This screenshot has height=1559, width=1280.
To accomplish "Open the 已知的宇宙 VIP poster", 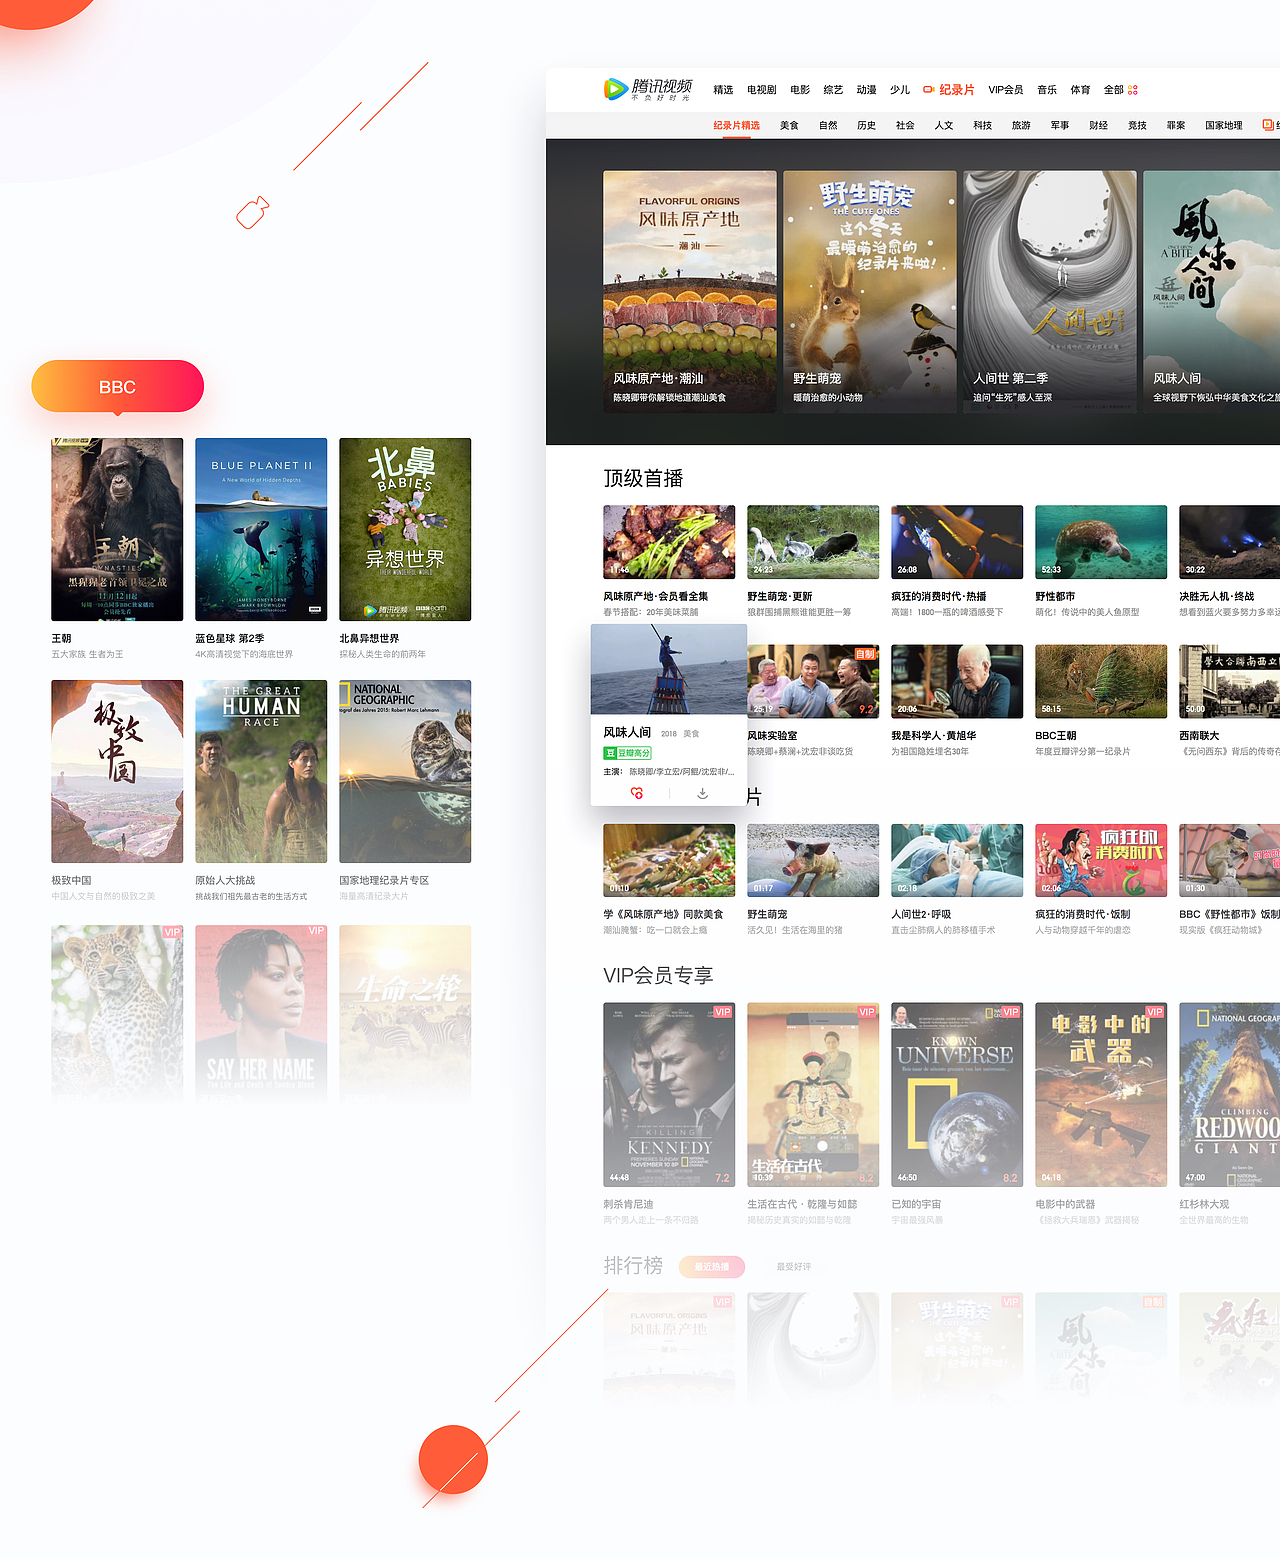I will 957,1094.
